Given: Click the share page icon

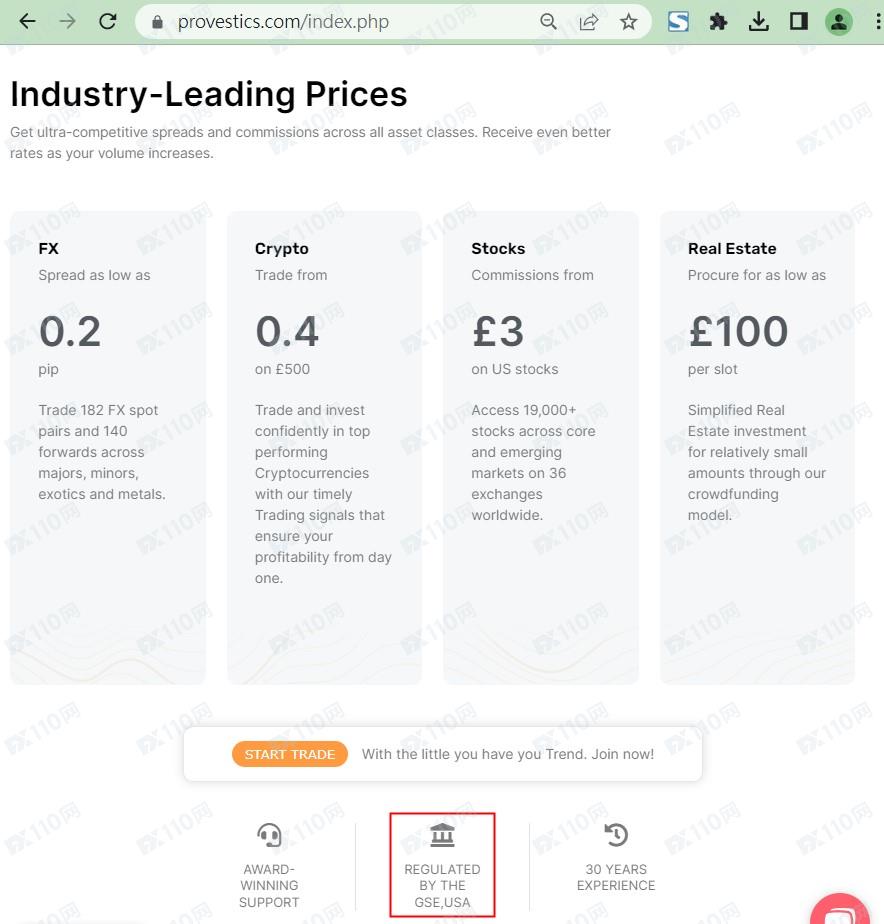Looking at the screenshot, I should pyautogui.click(x=589, y=21).
